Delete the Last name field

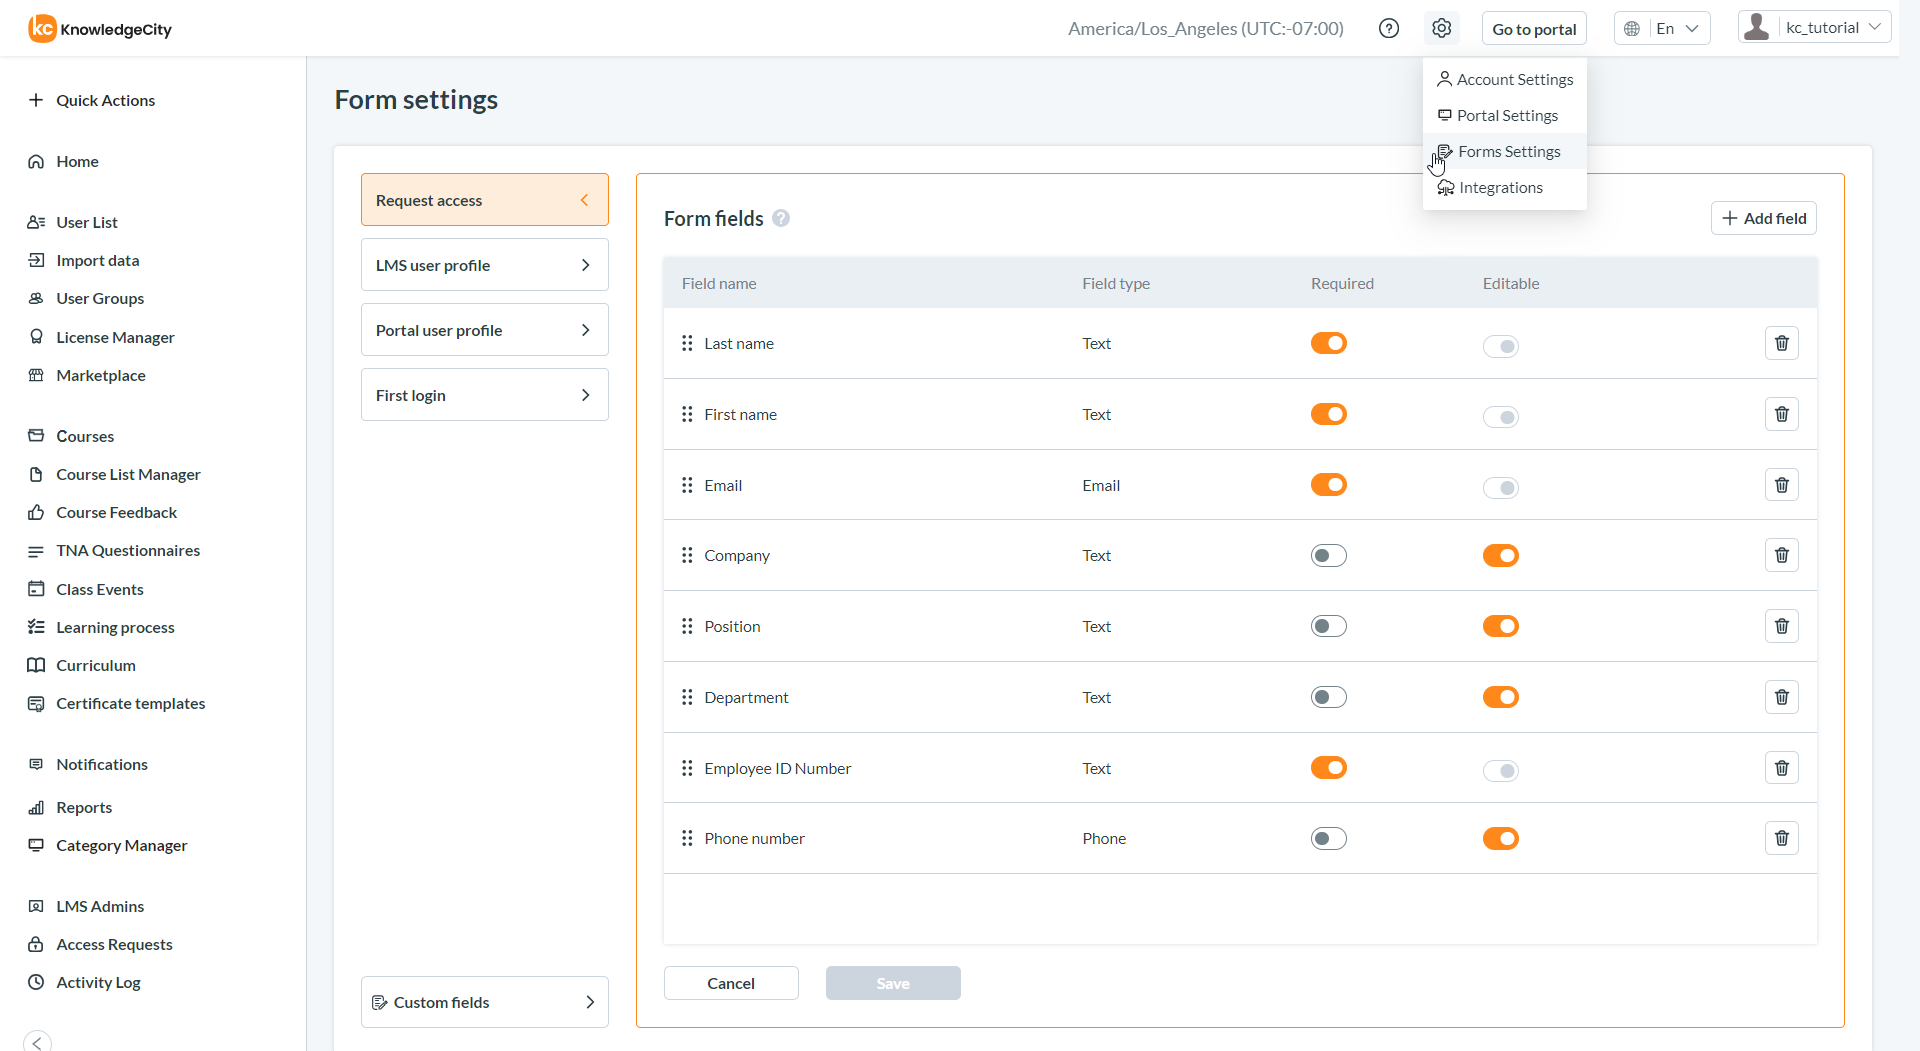[x=1781, y=343]
